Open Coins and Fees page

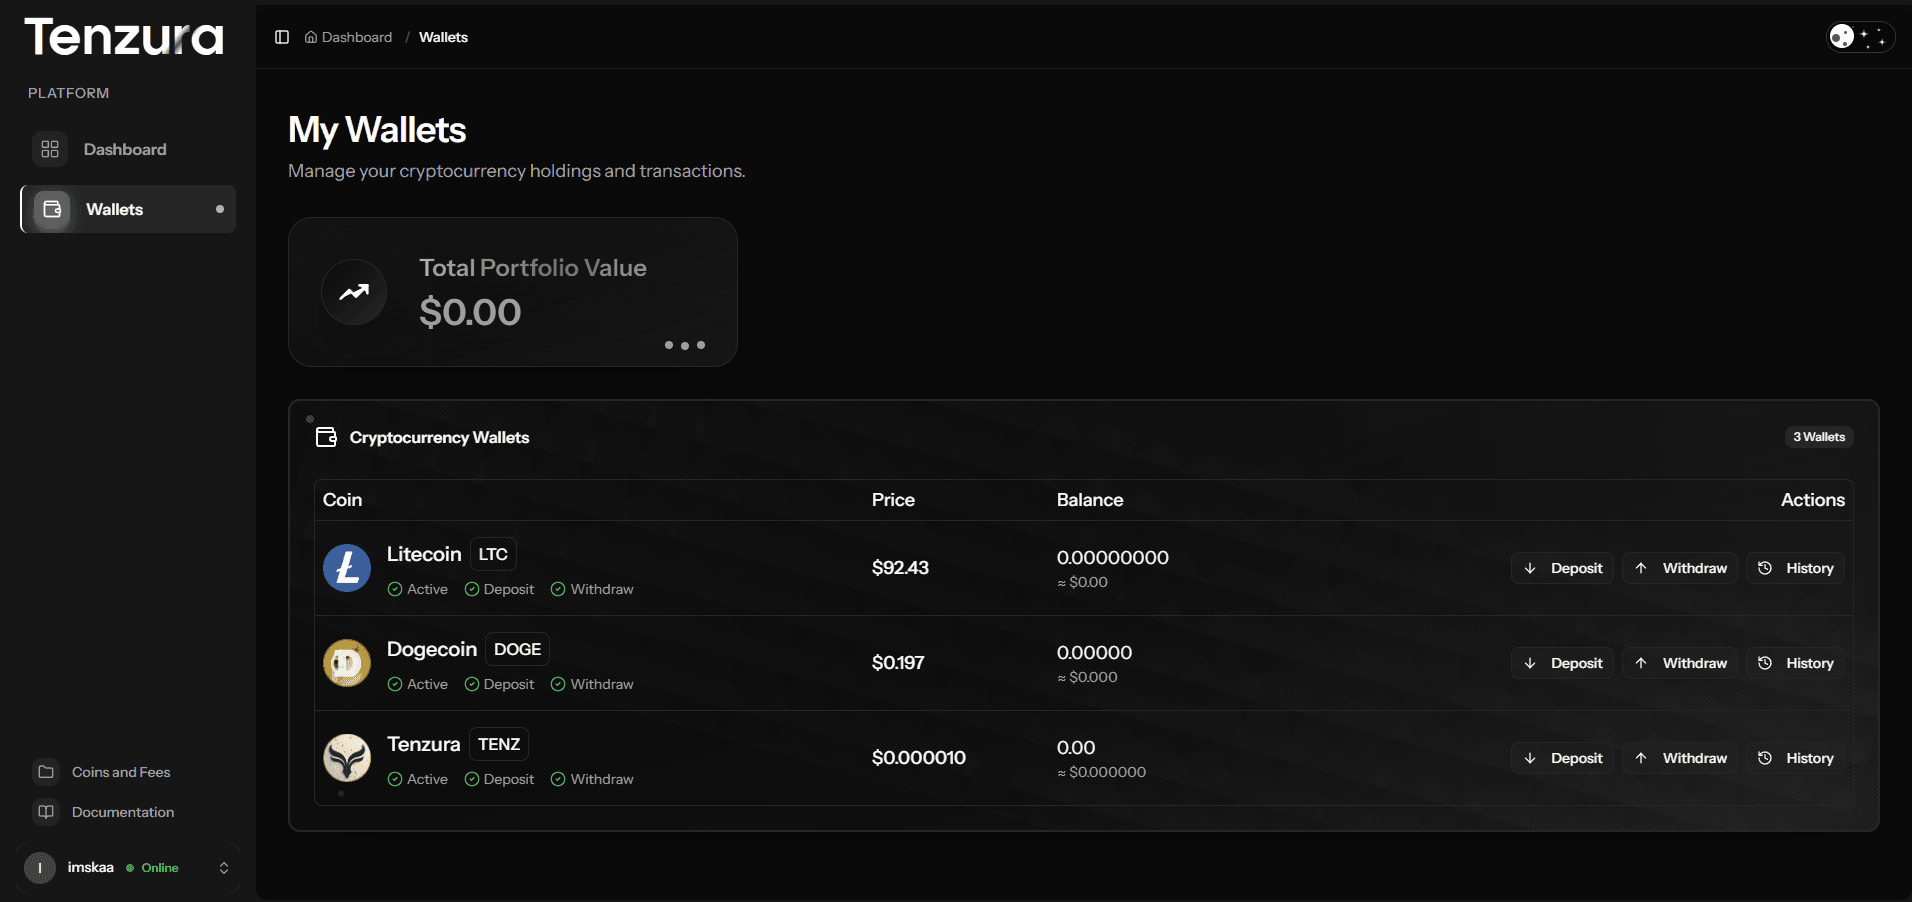coord(121,772)
